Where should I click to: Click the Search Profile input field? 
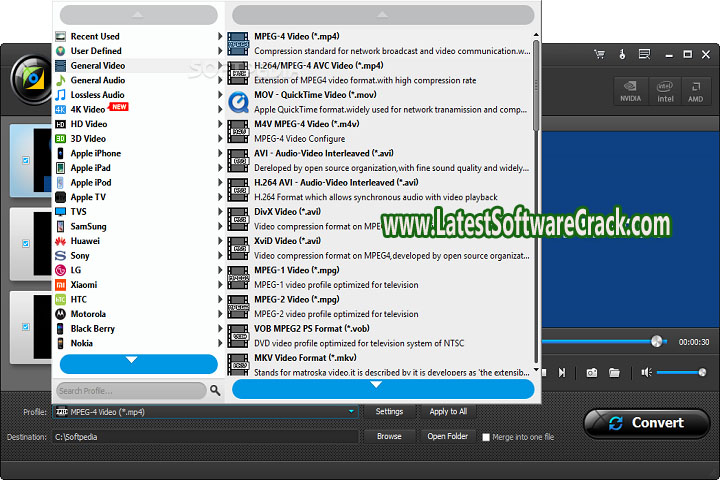(x=131, y=391)
